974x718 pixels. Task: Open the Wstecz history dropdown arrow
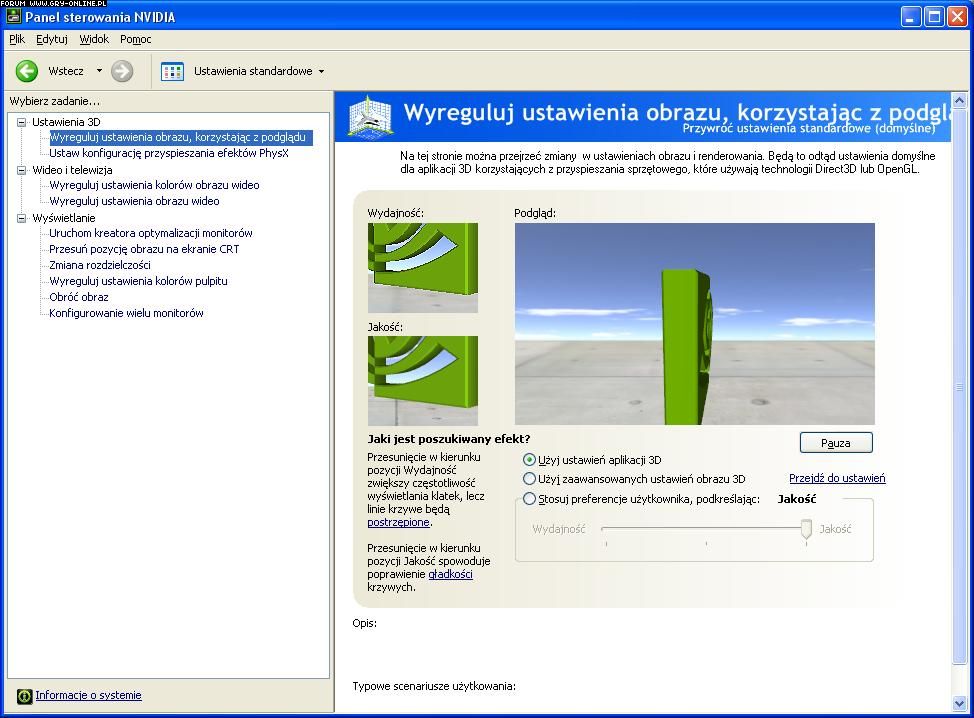(99, 71)
